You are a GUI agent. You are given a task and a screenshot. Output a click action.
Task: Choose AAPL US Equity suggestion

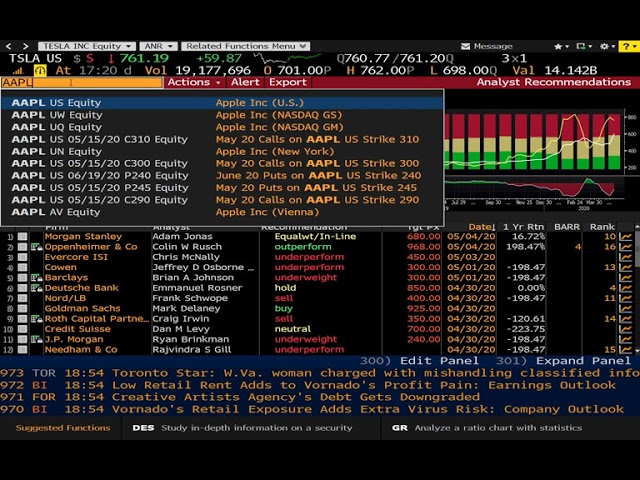tap(222, 103)
